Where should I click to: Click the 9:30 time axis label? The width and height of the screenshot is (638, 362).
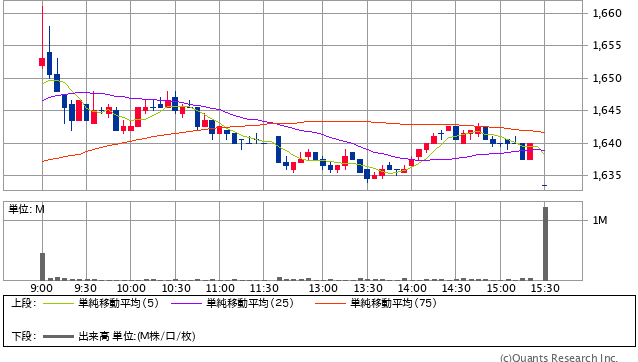(85, 288)
